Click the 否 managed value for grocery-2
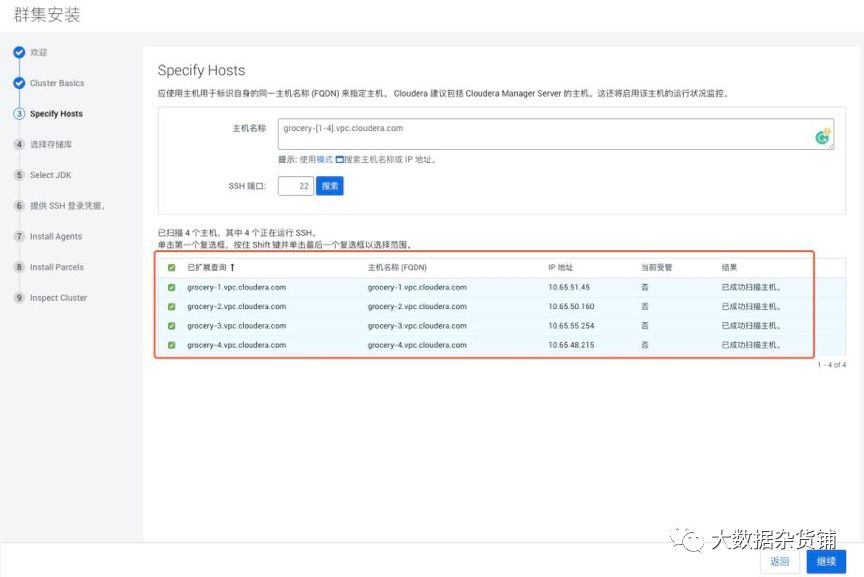The width and height of the screenshot is (864, 577). [645, 306]
